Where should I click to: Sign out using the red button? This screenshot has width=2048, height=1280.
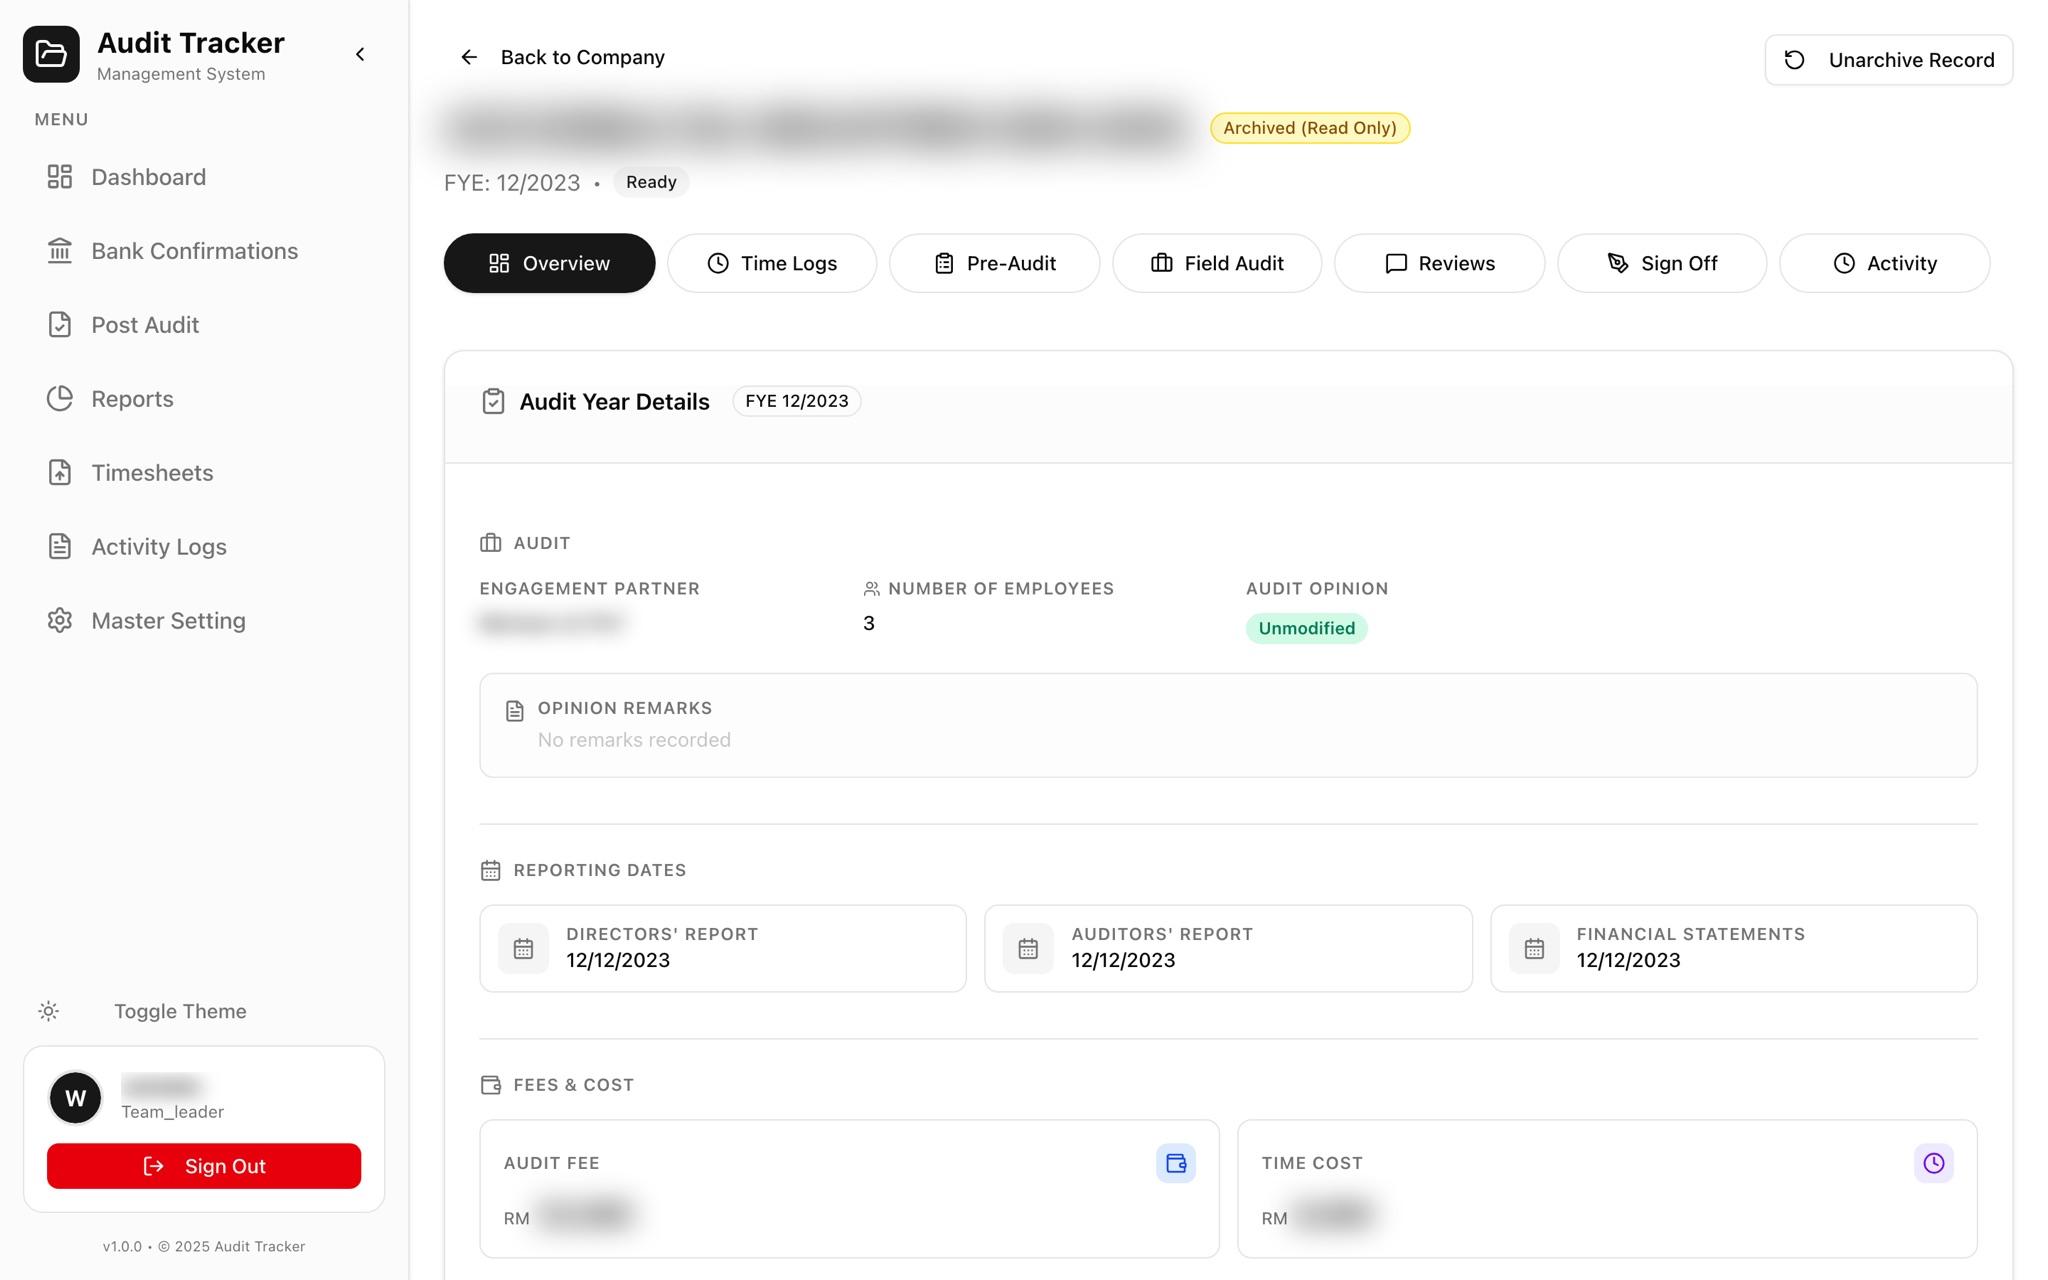(204, 1166)
